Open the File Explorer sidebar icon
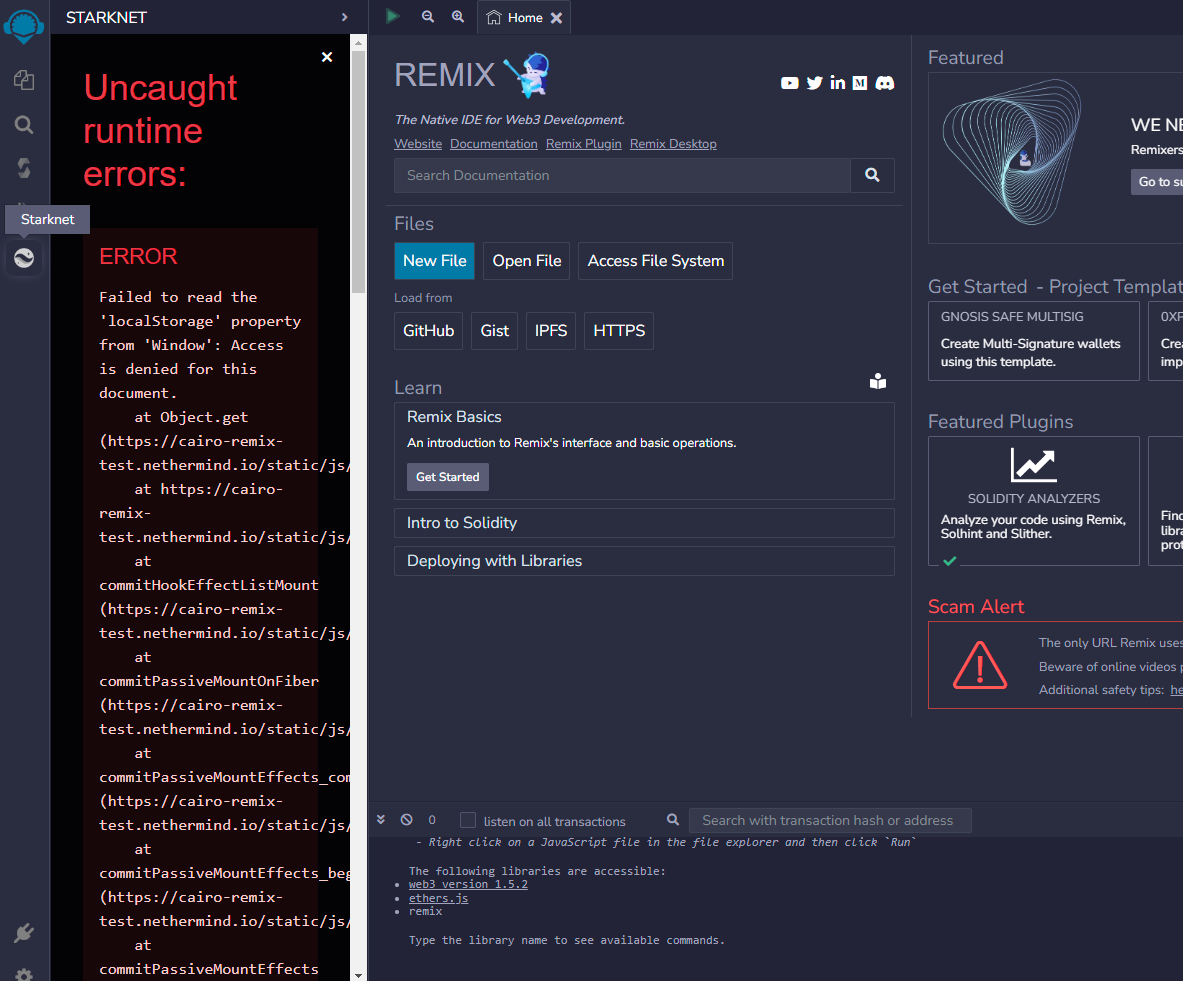Screen dimensions: 1183x981 pos(24,80)
